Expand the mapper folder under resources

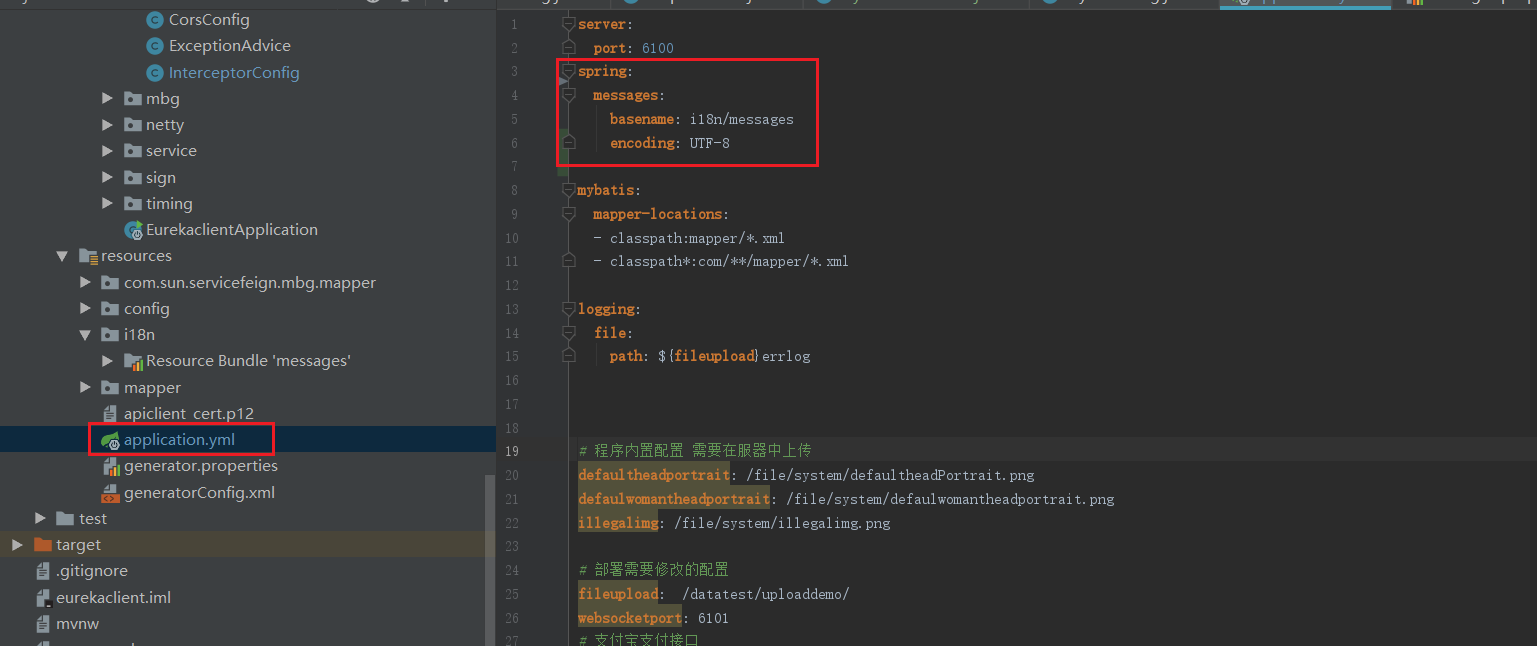click(85, 388)
